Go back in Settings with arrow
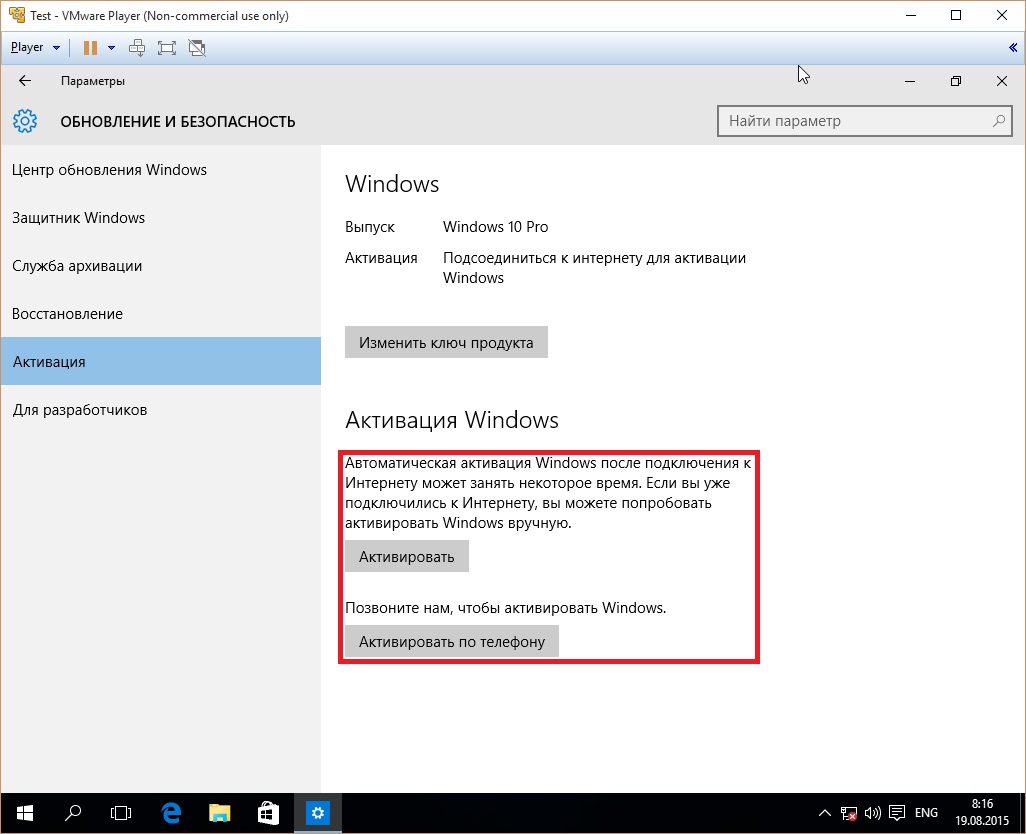 25,80
